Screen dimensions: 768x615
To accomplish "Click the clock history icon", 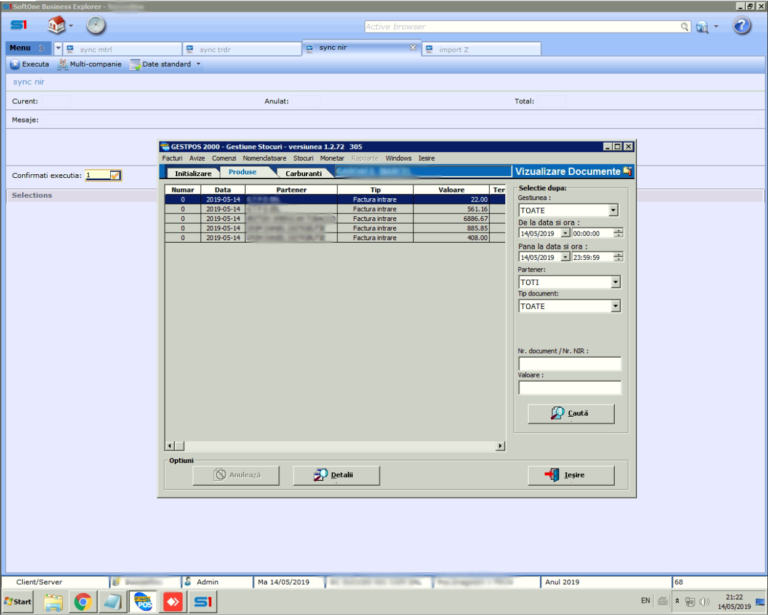I will click(96, 25).
